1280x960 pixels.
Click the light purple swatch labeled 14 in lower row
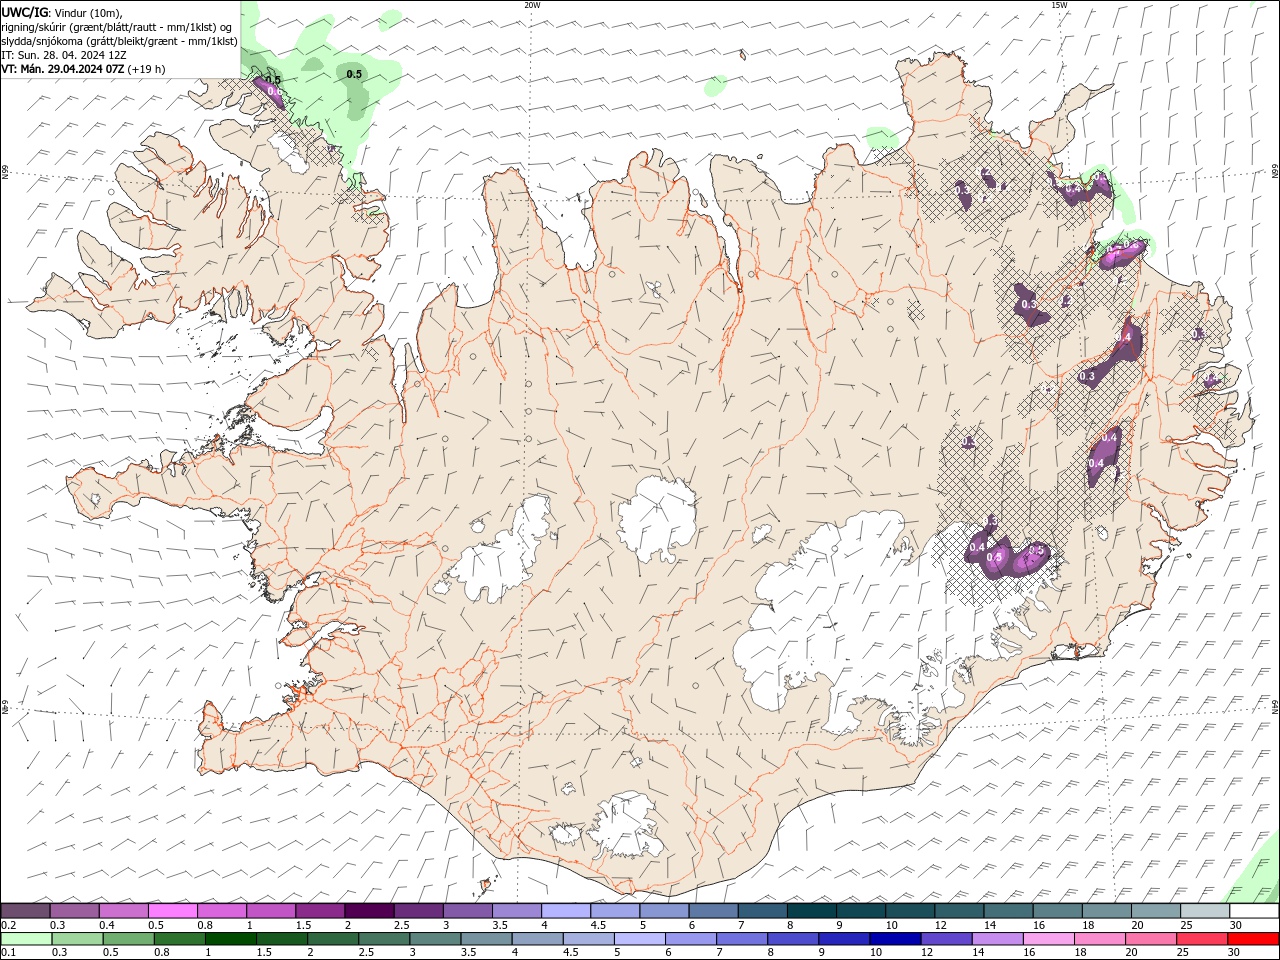996,939
